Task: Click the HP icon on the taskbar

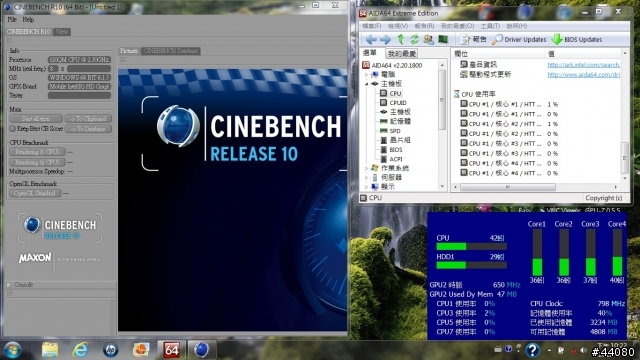Action: pyautogui.click(x=110, y=350)
